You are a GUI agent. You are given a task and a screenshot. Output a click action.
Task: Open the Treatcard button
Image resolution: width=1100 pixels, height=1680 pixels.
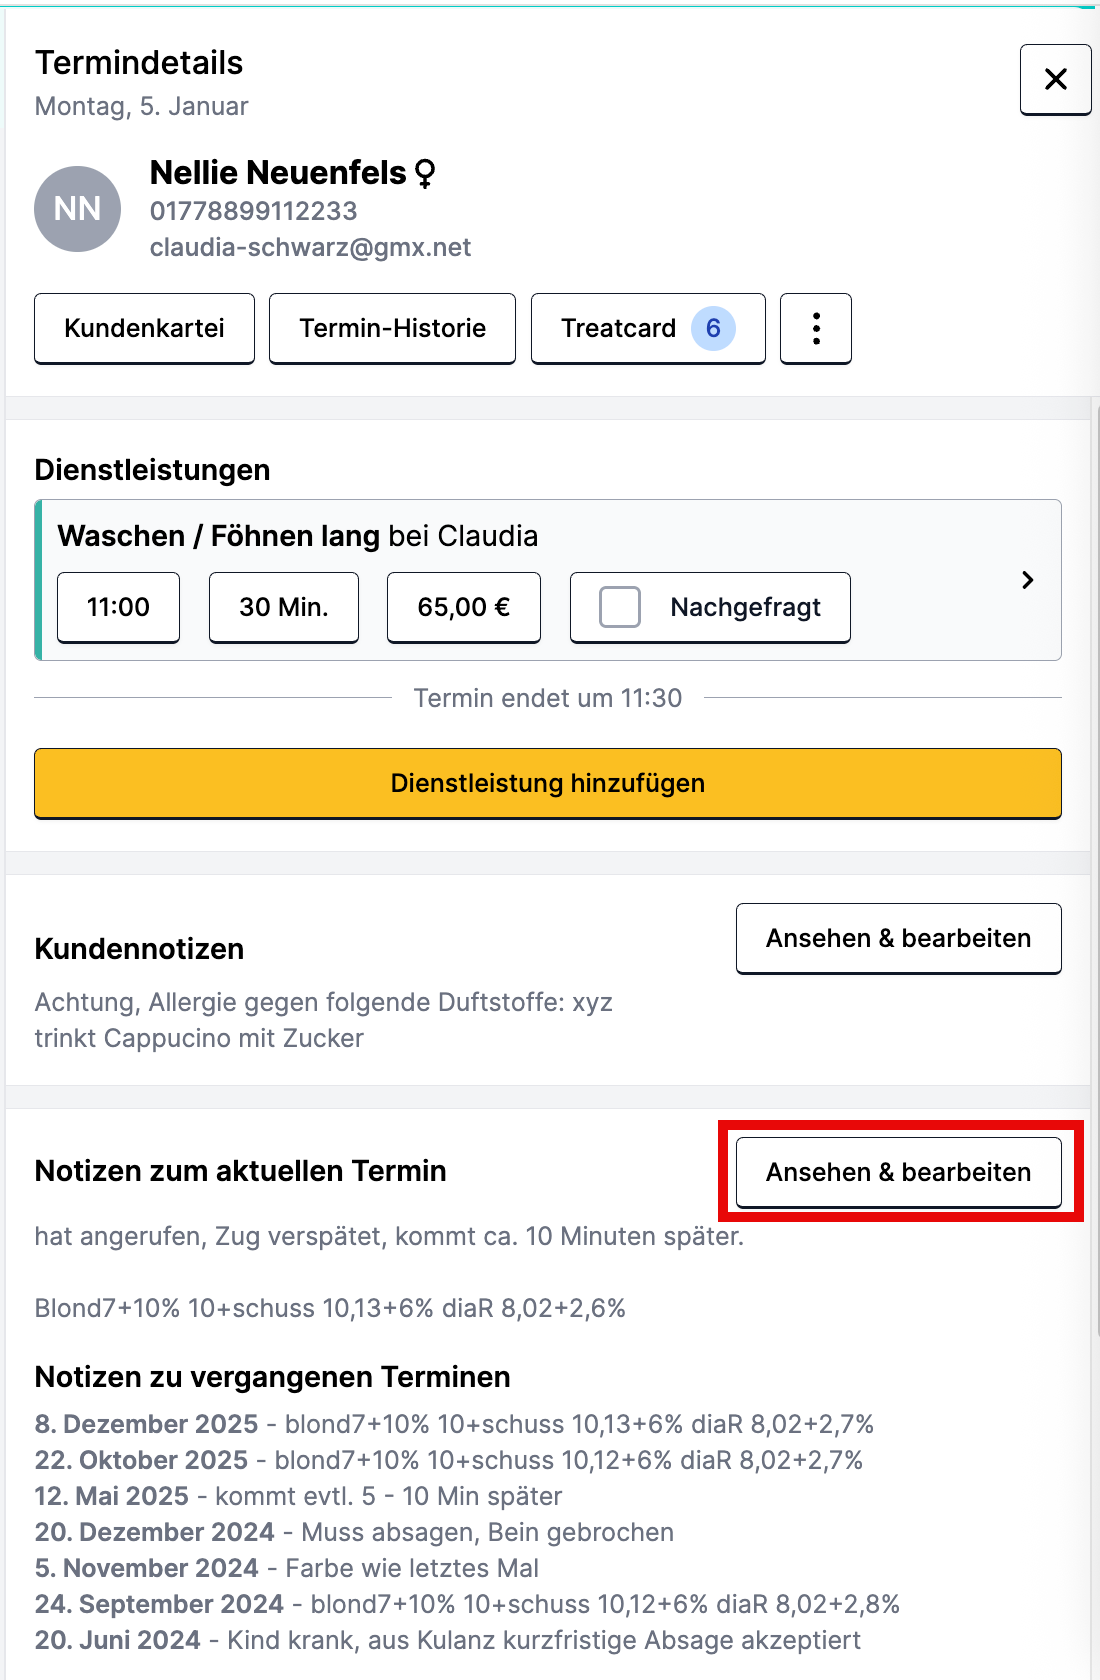[x=620, y=328]
